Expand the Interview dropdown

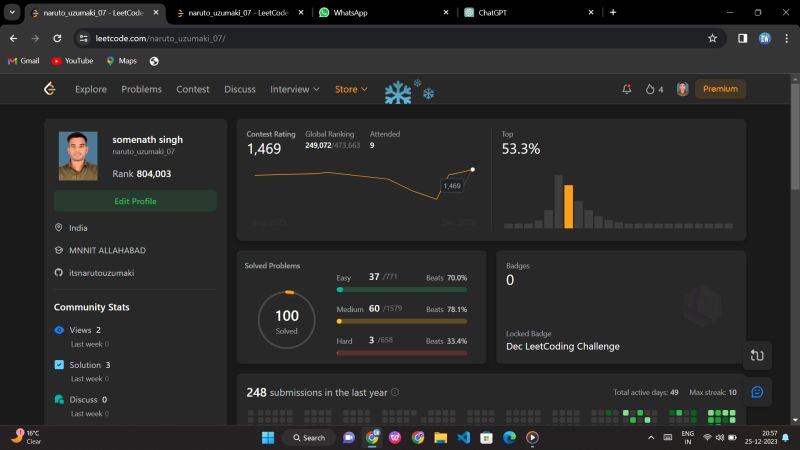[294, 89]
